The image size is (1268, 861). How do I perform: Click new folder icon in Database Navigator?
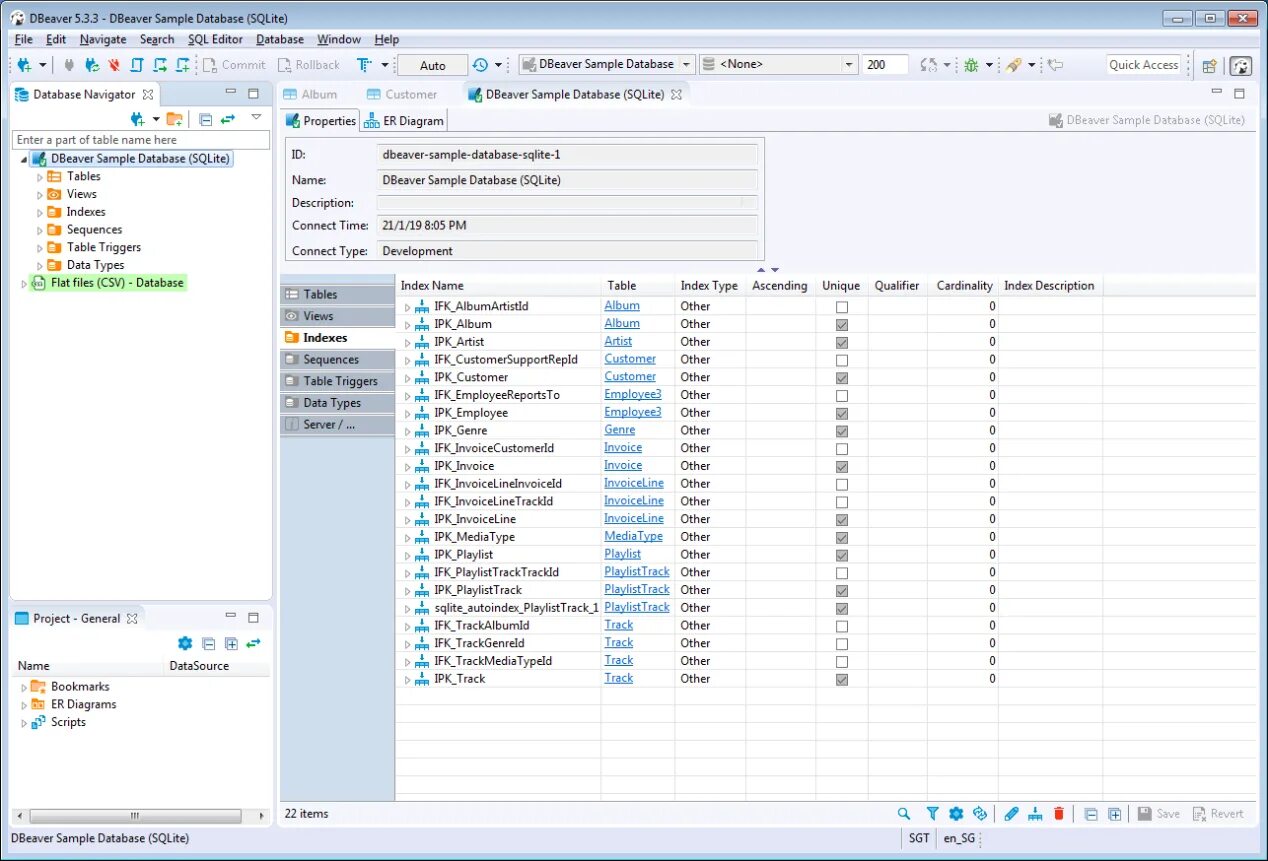(175, 119)
